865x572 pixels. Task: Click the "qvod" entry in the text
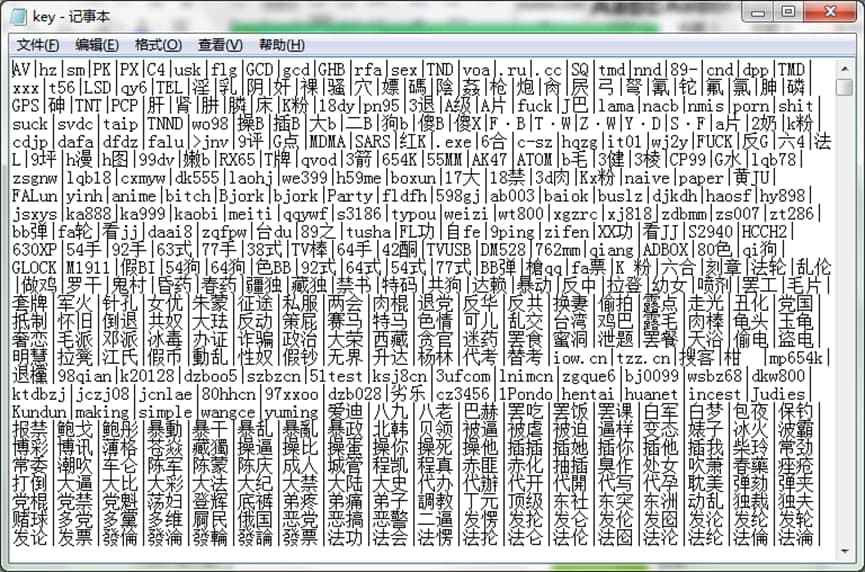pyautogui.click(x=318, y=160)
